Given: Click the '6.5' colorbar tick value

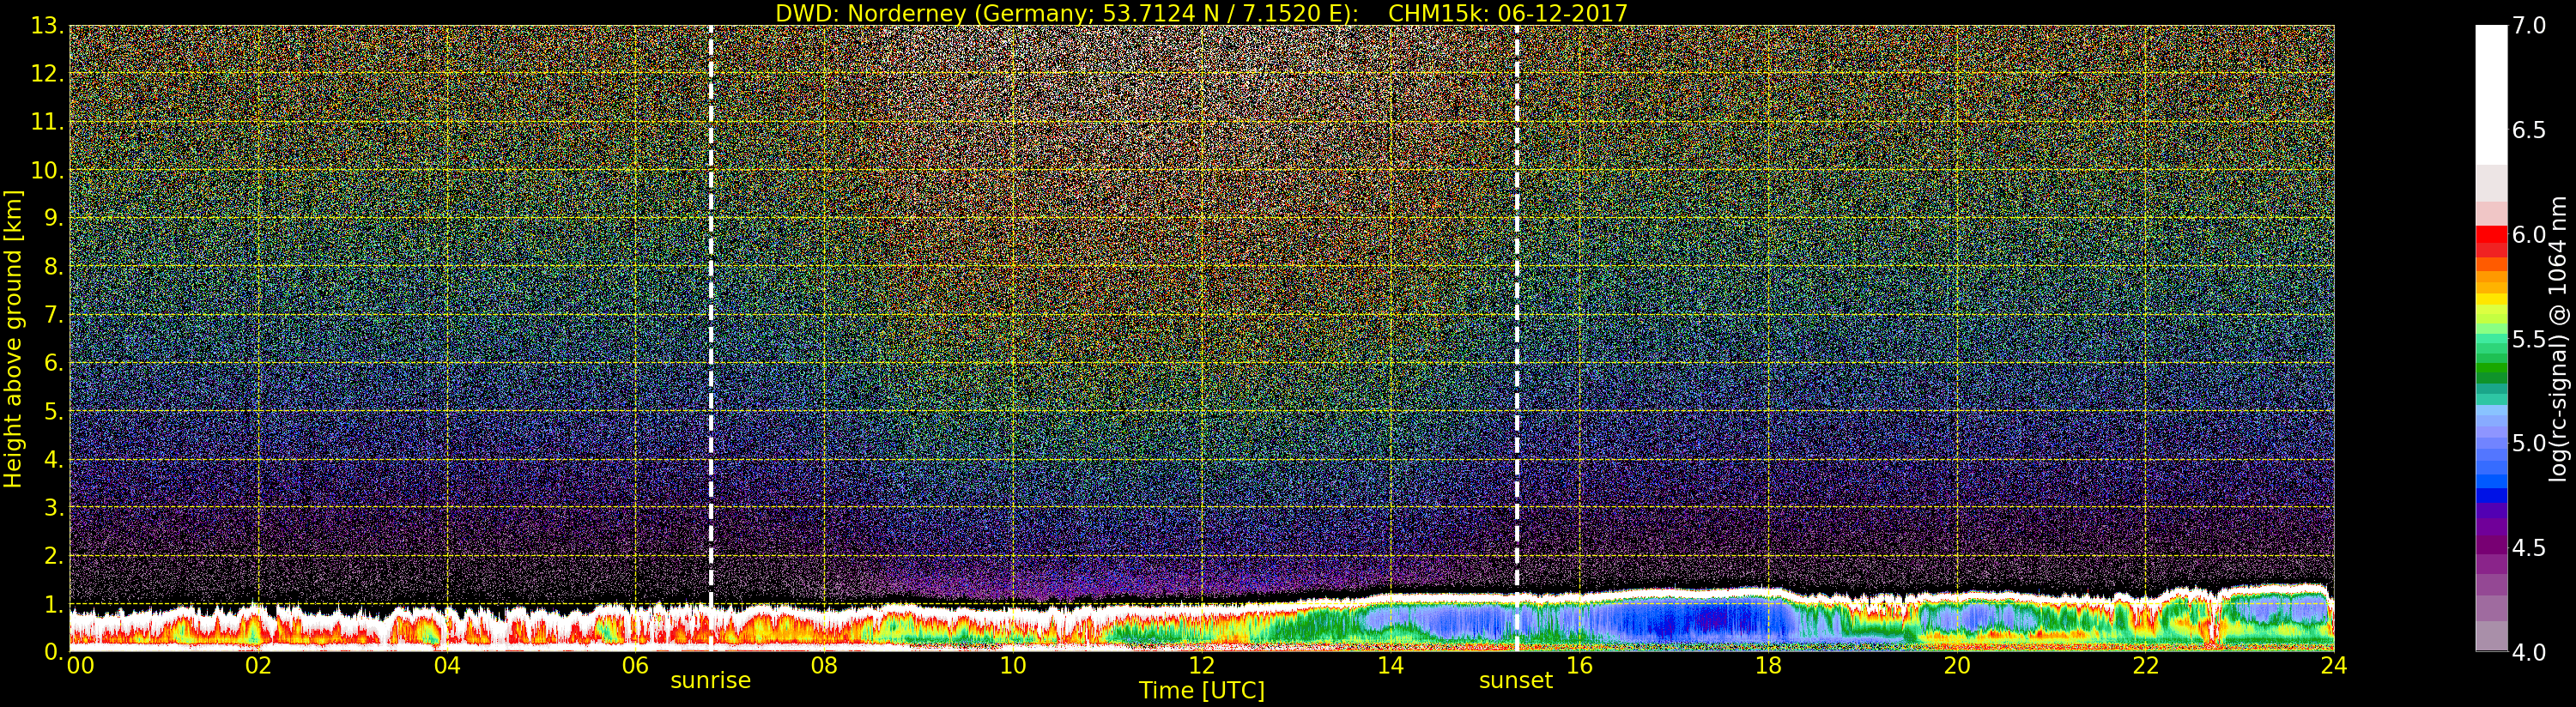Looking at the screenshot, I should (2529, 130).
